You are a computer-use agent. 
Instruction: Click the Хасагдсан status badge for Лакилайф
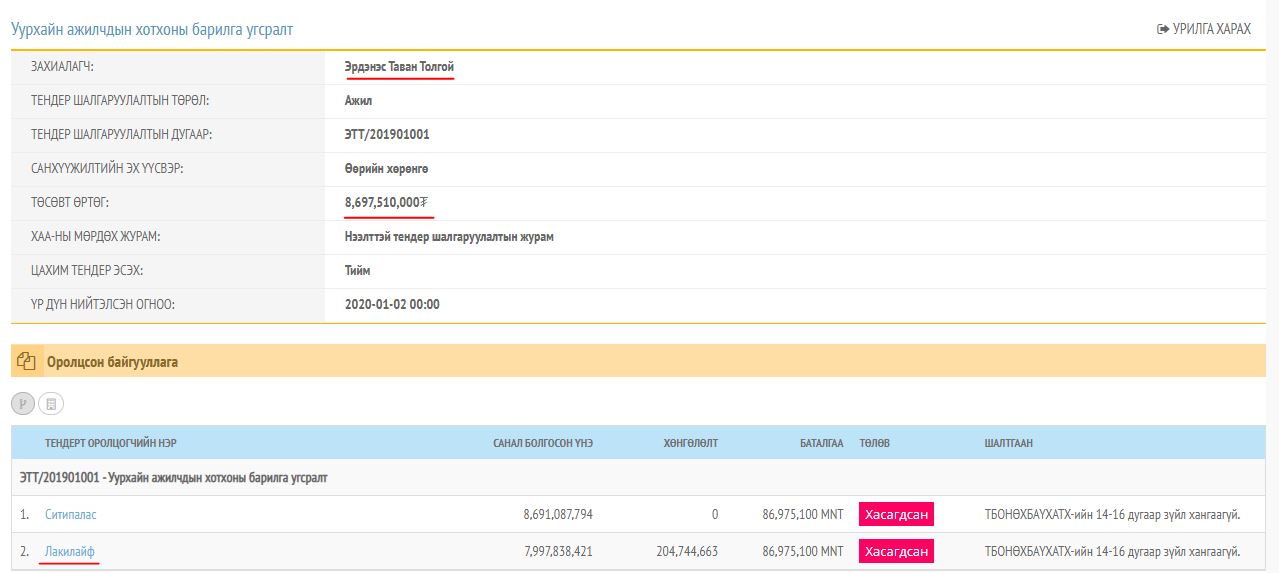pos(896,551)
